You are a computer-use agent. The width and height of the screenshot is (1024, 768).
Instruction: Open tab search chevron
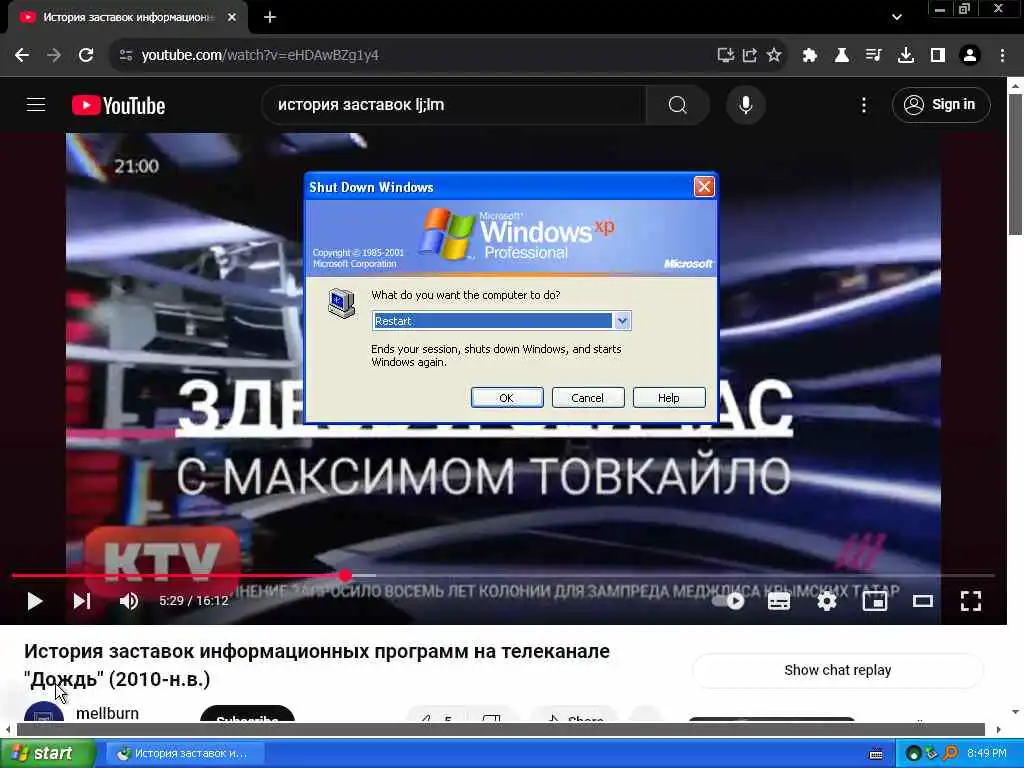(897, 17)
